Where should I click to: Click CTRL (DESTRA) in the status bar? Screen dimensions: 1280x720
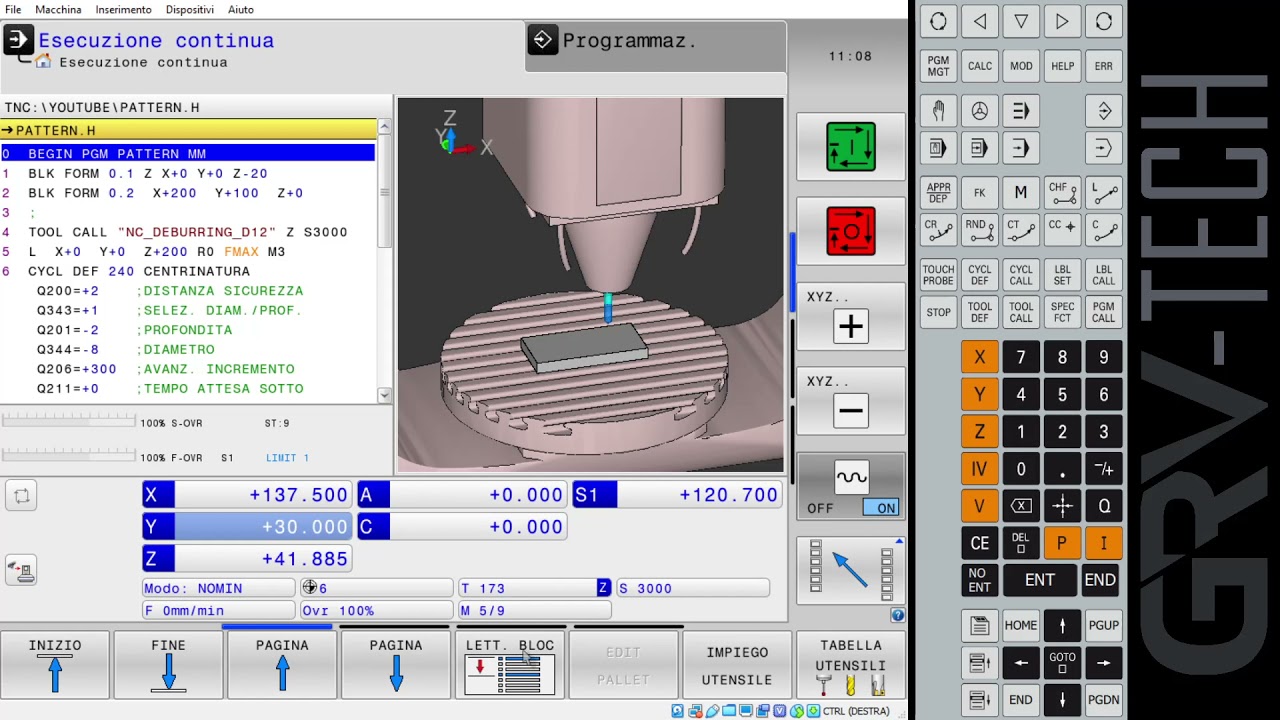(856, 711)
